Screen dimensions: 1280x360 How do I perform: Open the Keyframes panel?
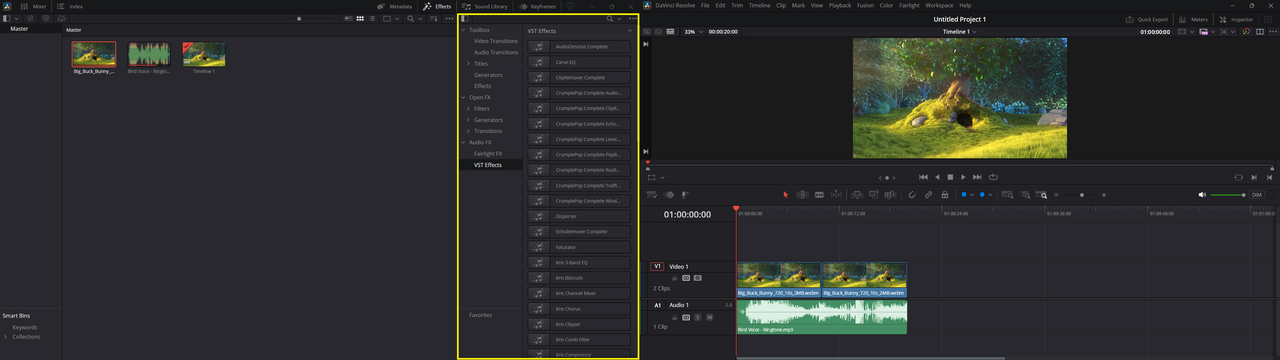tap(538, 6)
